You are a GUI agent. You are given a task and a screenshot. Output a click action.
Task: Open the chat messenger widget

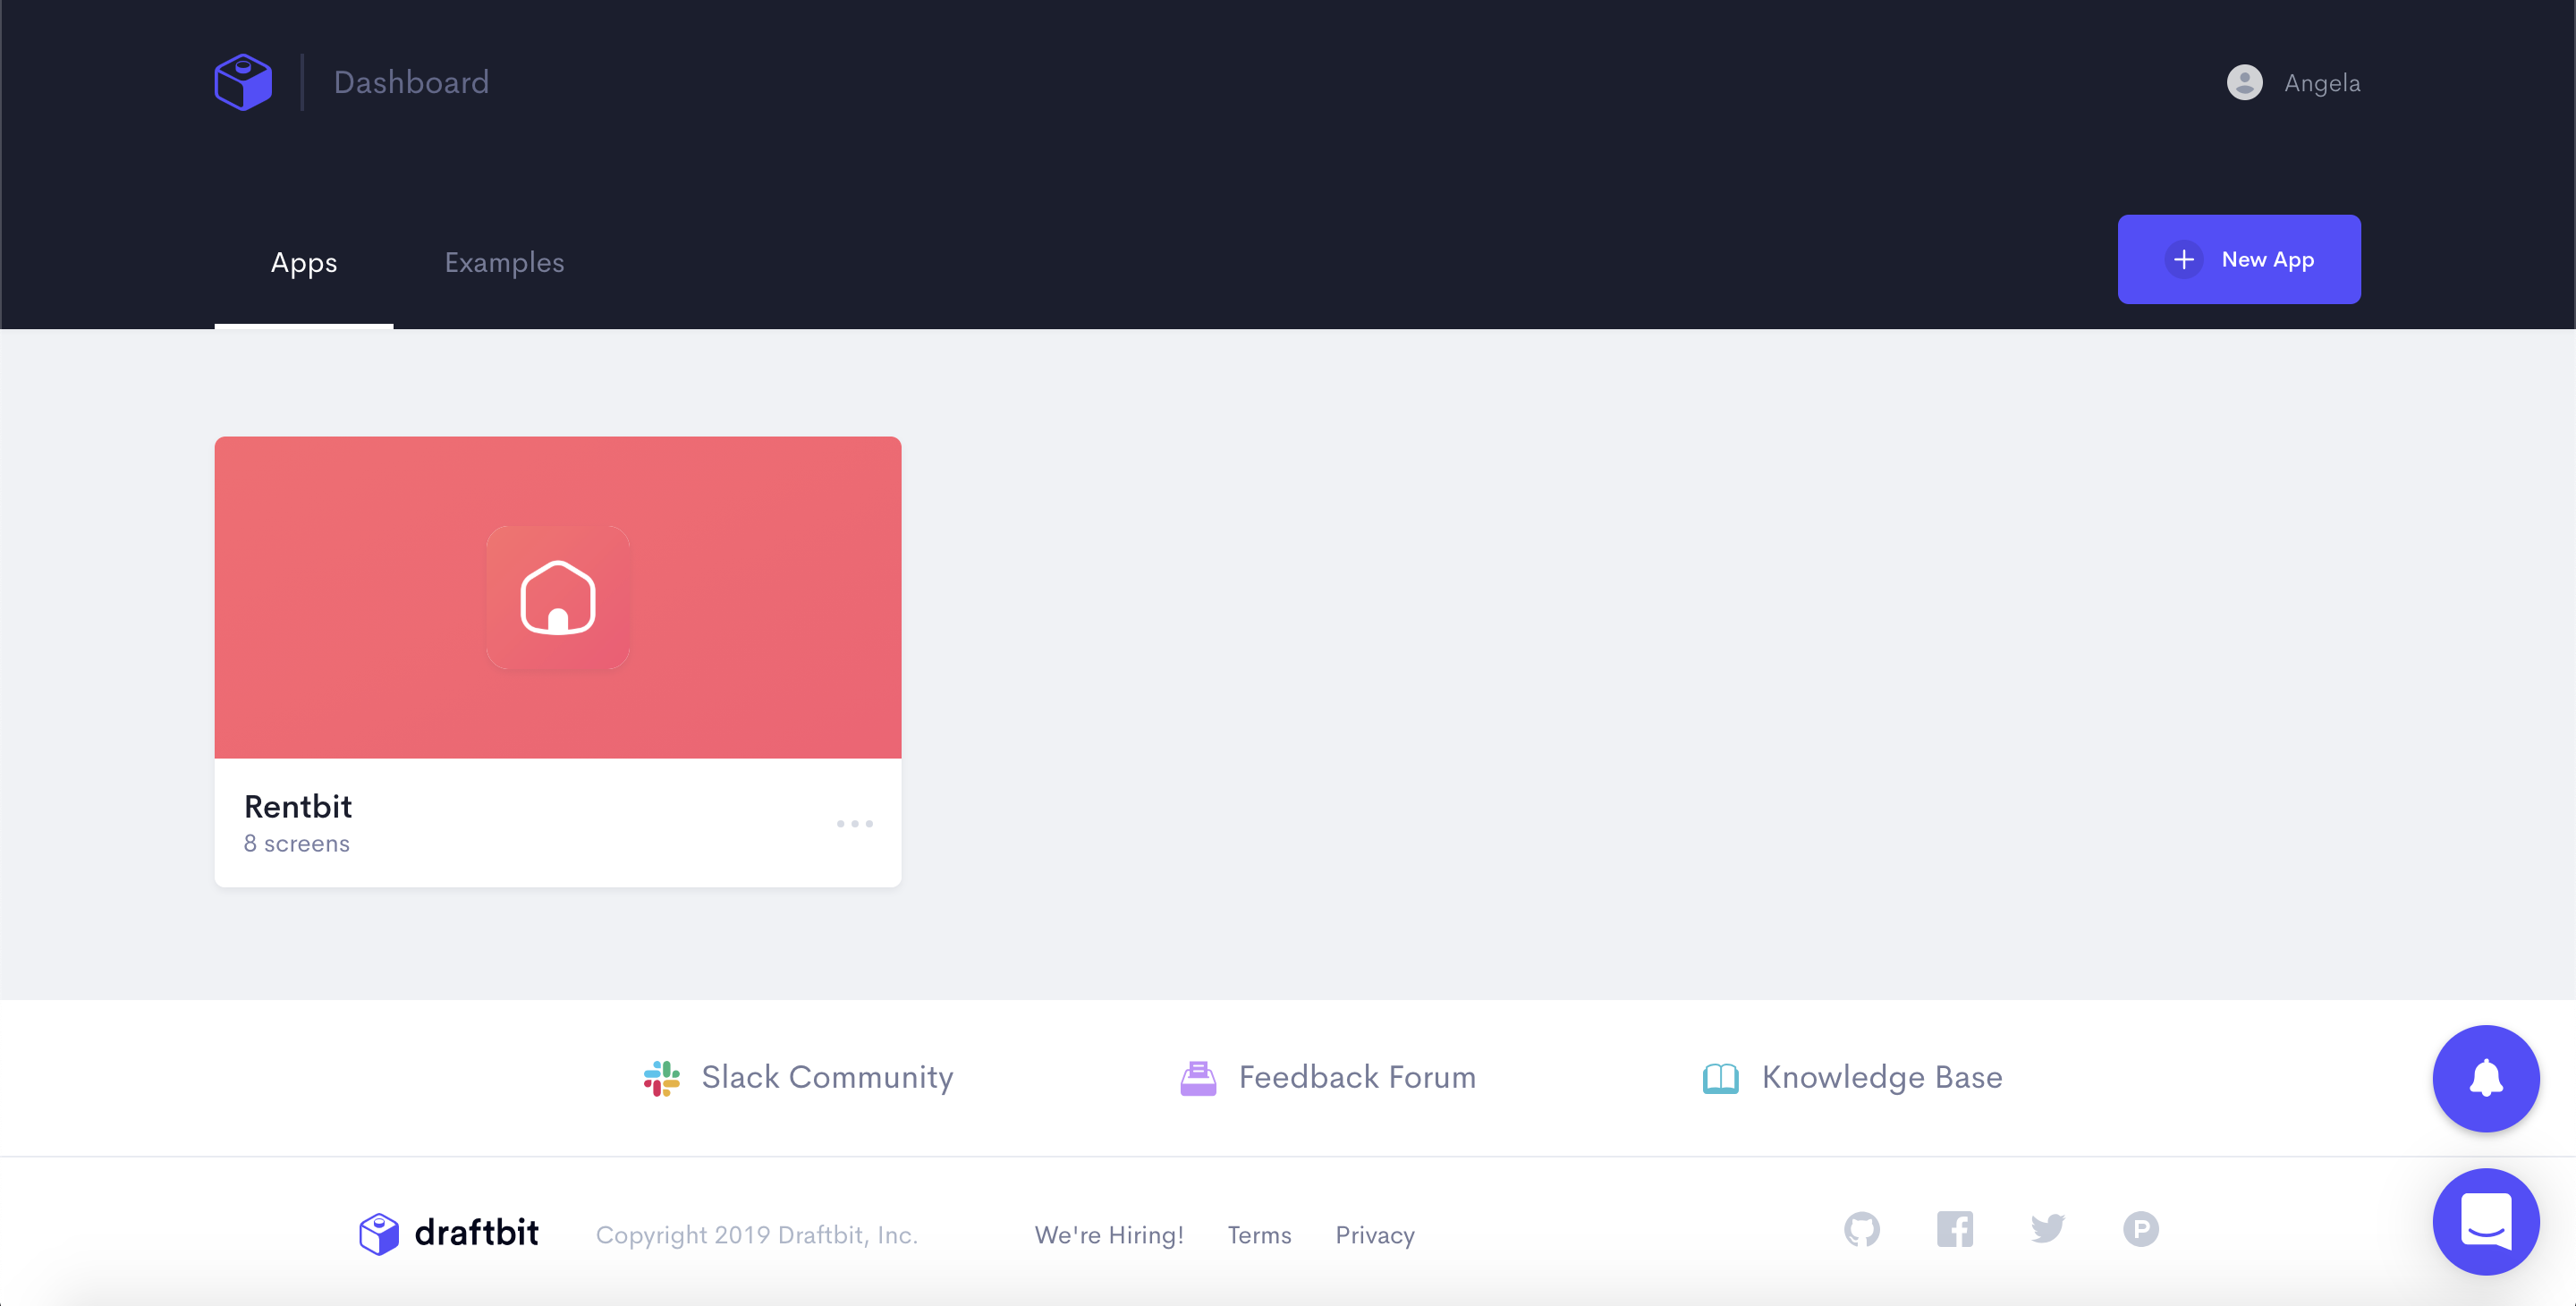[x=2485, y=1221]
